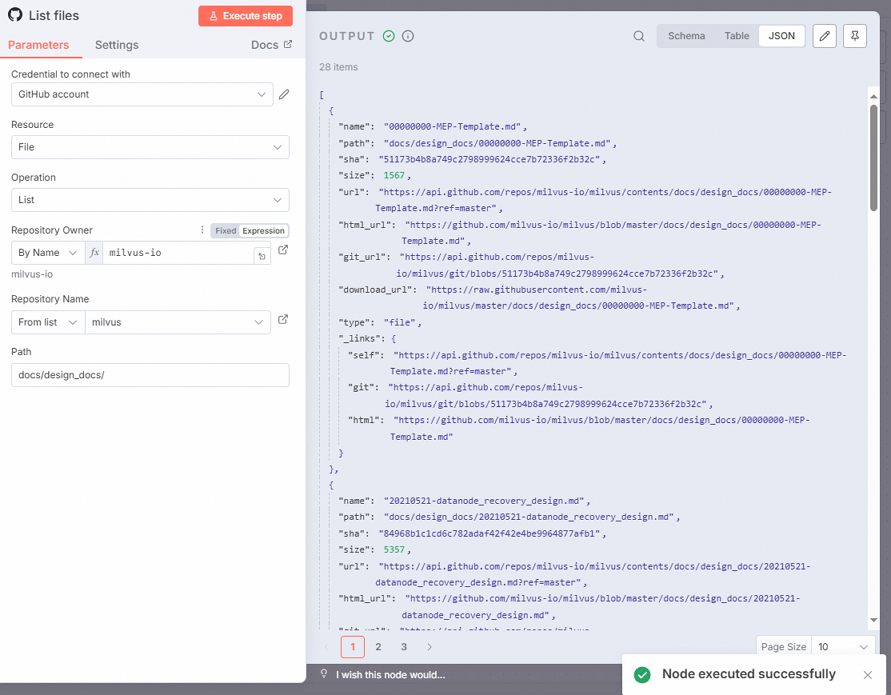Pin the output data with pin icon

[x=855, y=36]
